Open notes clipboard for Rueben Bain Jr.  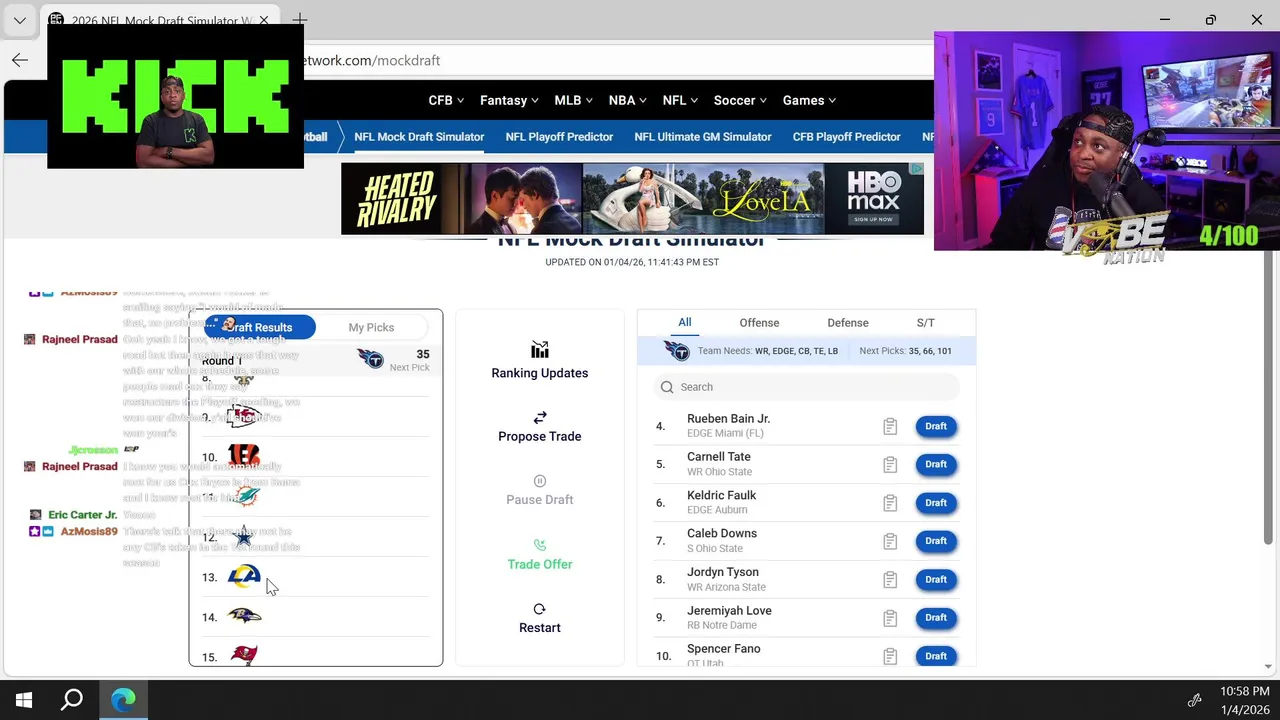click(890, 427)
